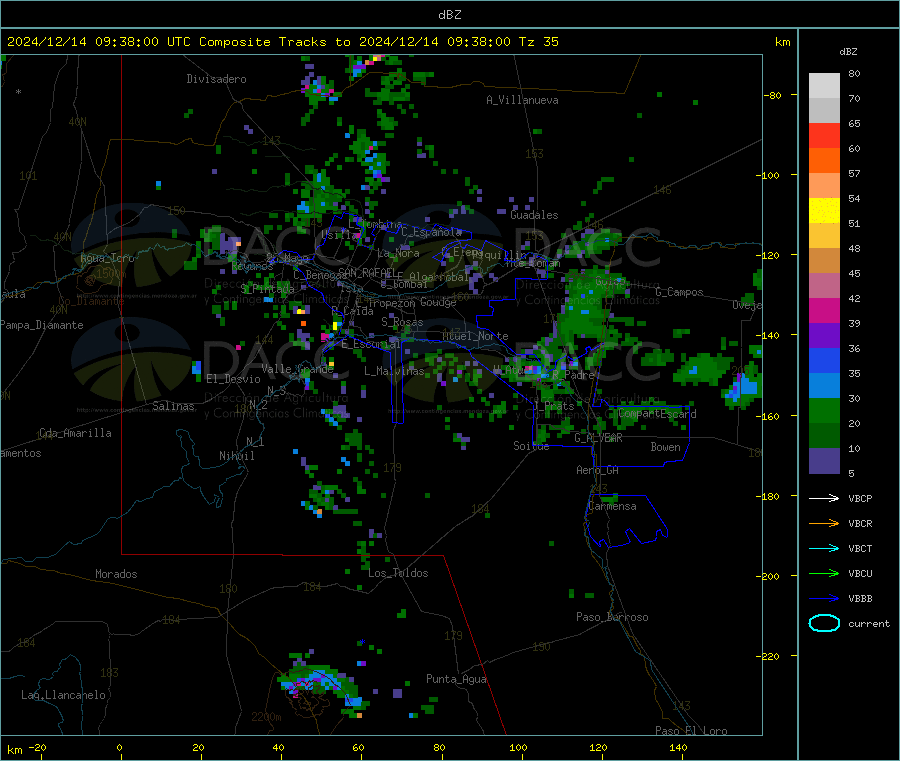Select the light blue 30–35 dBZ swatch

coord(824,386)
